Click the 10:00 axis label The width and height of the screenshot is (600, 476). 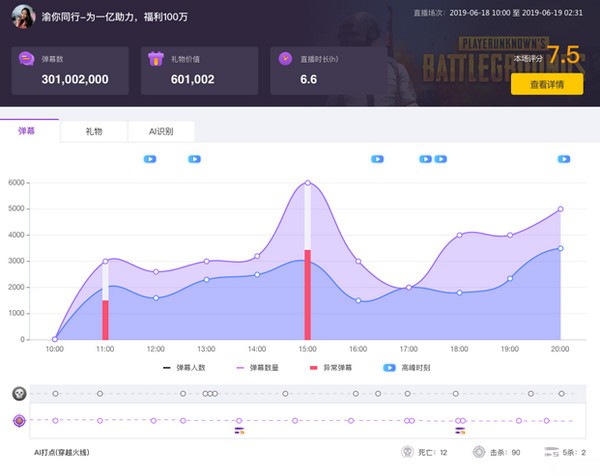pos(55,349)
